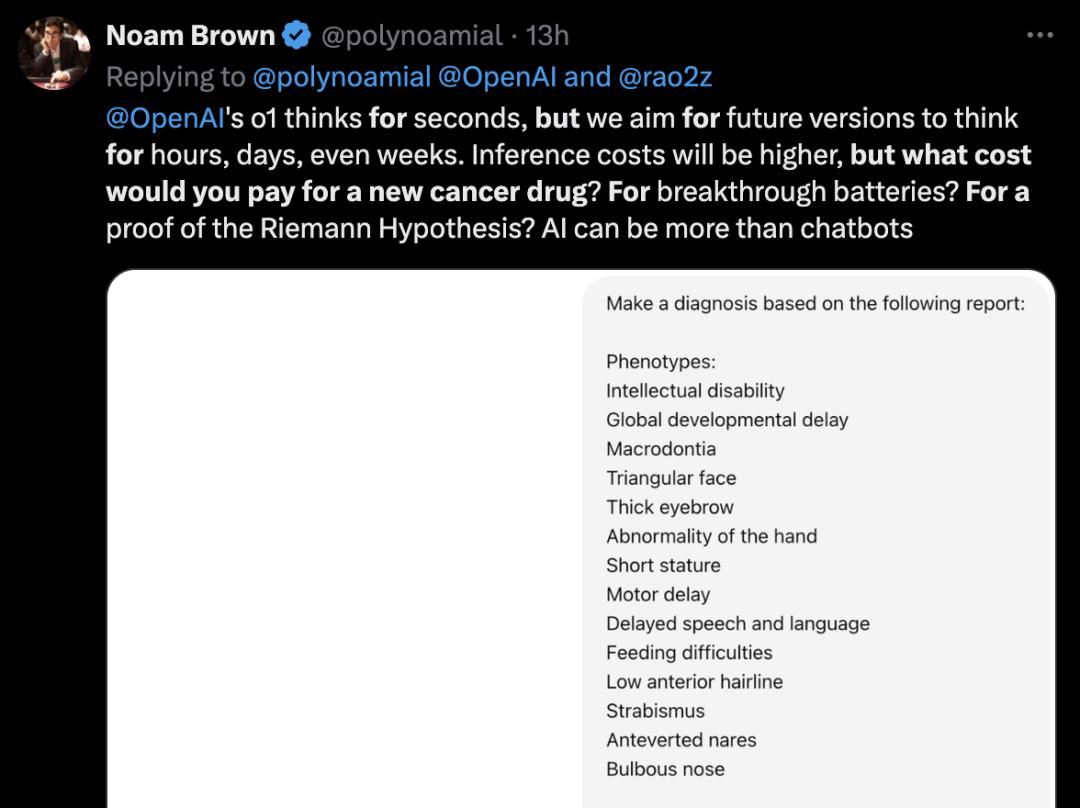The image size is (1080, 808).
Task: Click the 'Phenotypes:' heading in image
Action: pyautogui.click(x=660, y=362)
